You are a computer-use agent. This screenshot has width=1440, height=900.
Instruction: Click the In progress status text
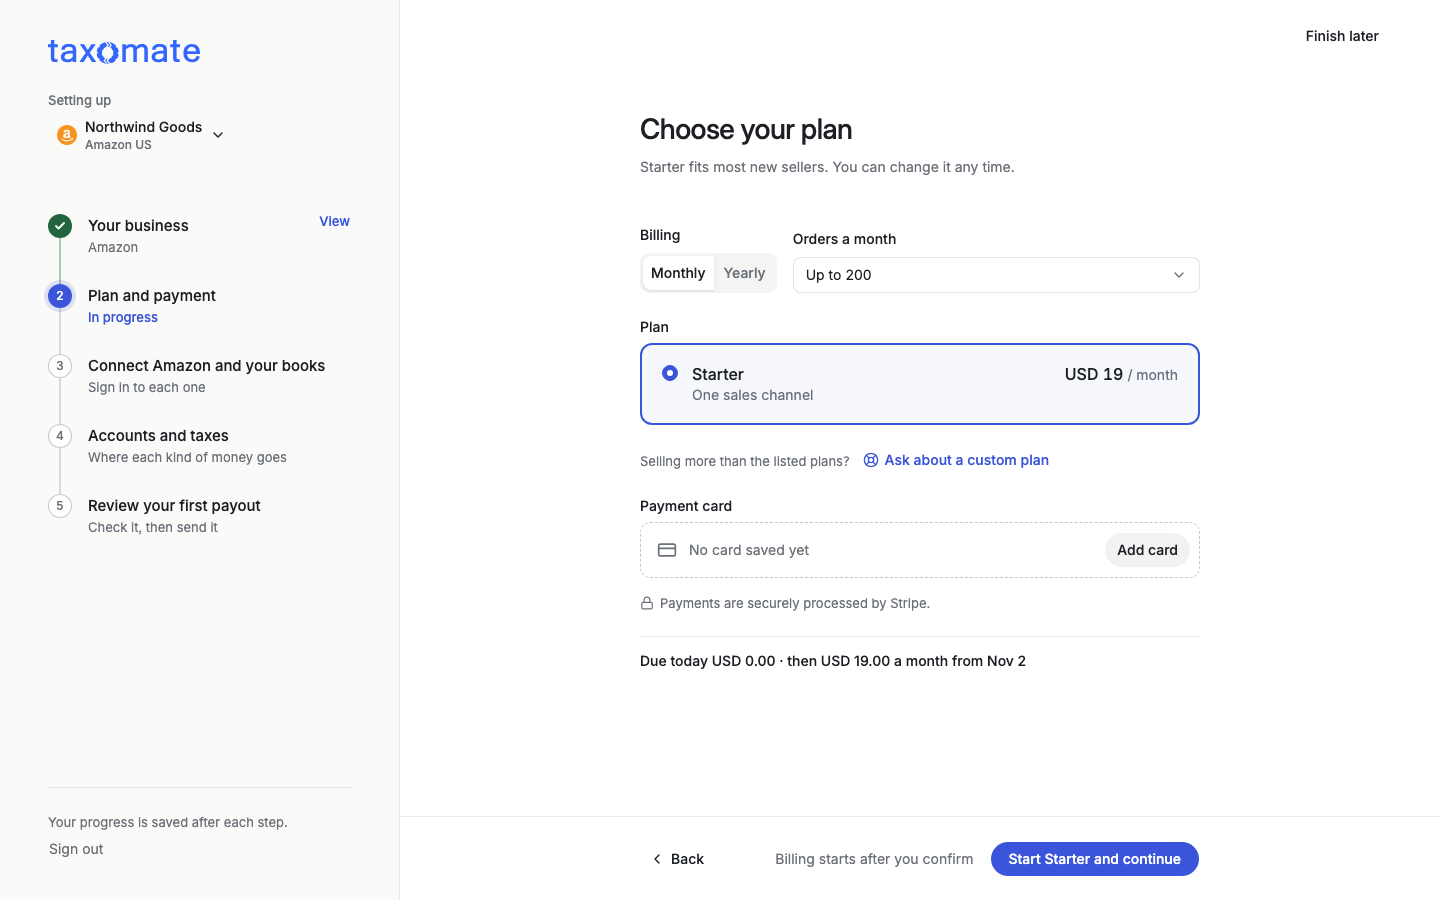coord(123,318)
